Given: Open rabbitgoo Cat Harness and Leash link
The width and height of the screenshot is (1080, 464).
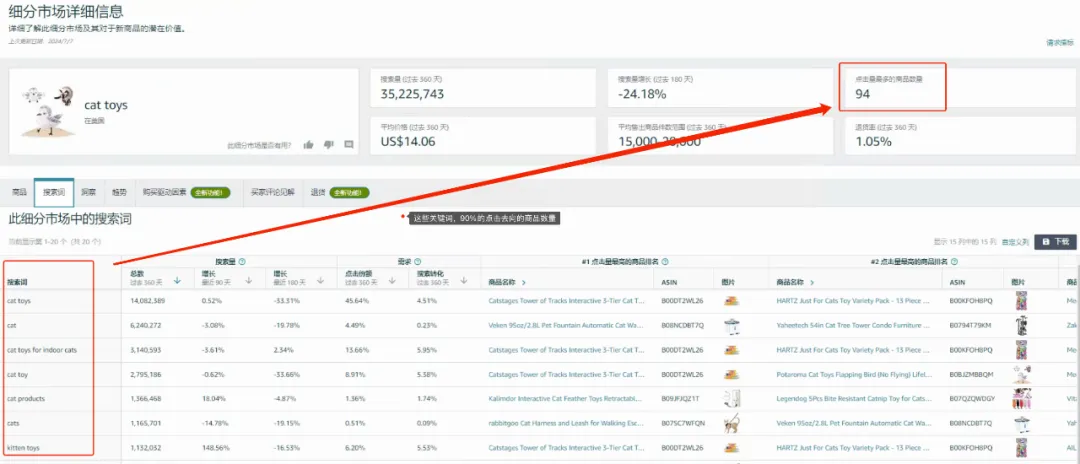Looking at the screenshot, I should [x=567, y=423].
